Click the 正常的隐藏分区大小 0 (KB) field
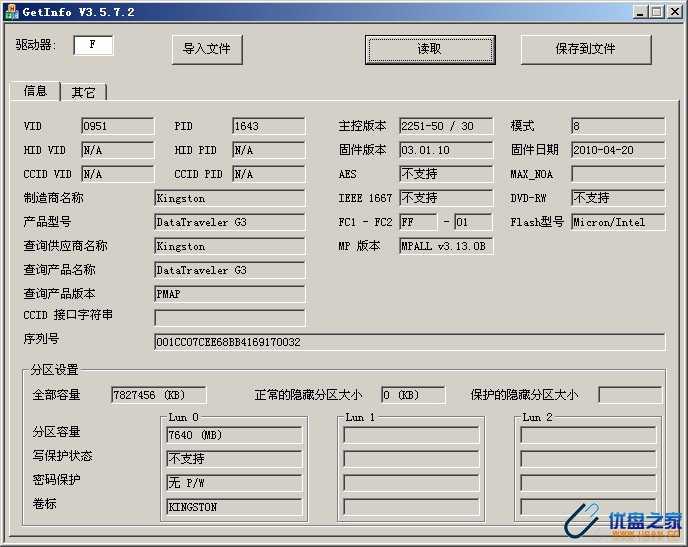Viewport: 688px width, 547px height. click(x=413, y=395)
